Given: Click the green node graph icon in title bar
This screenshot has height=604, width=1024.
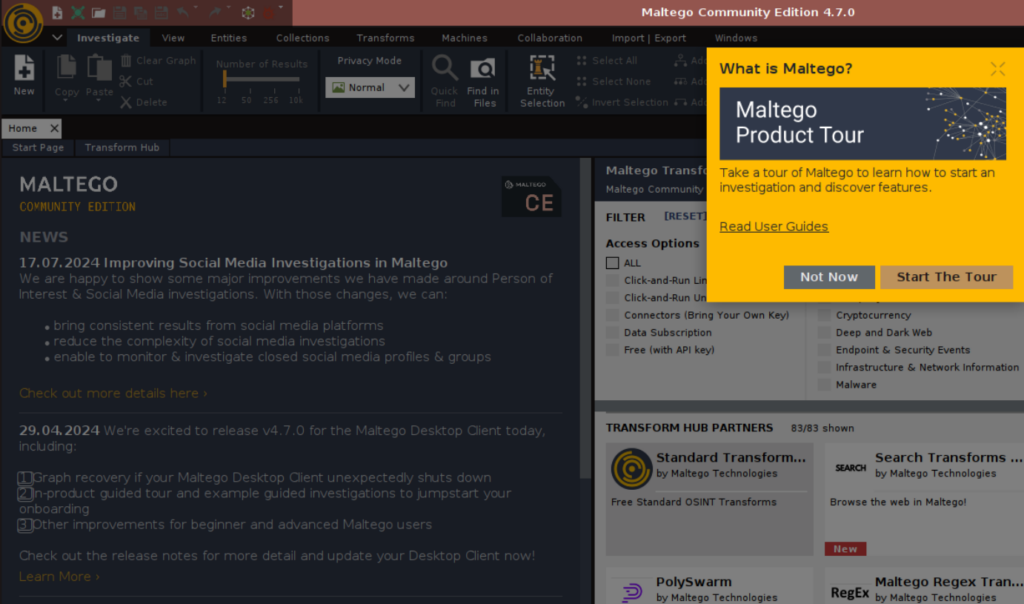Looking at the screenshot, I should coord(248,12).
